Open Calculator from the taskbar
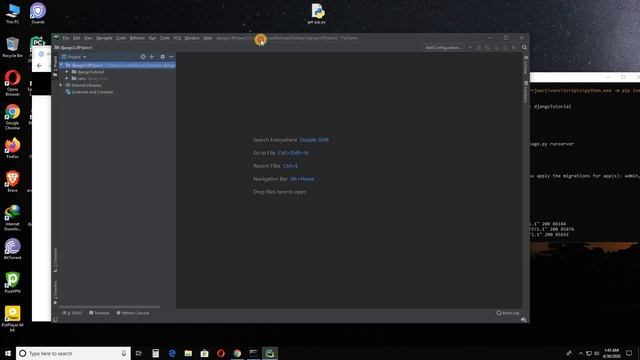640x360 pixels. tap(156, 353)
